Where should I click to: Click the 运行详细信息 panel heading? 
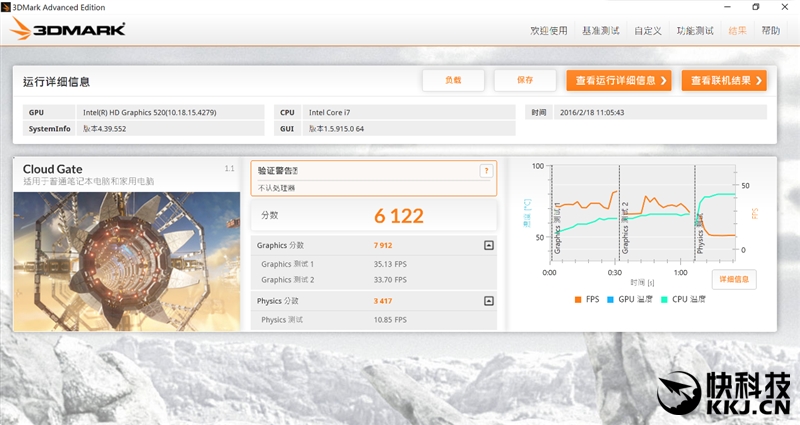[56, 82]
